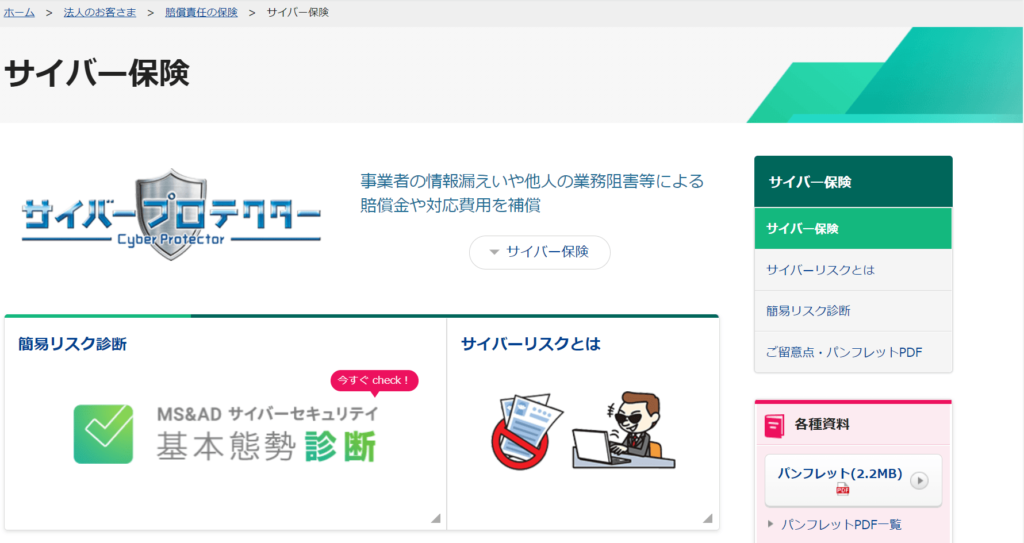Click the 各種資料 heading text

pyautogui.click(x=822, y=425)
